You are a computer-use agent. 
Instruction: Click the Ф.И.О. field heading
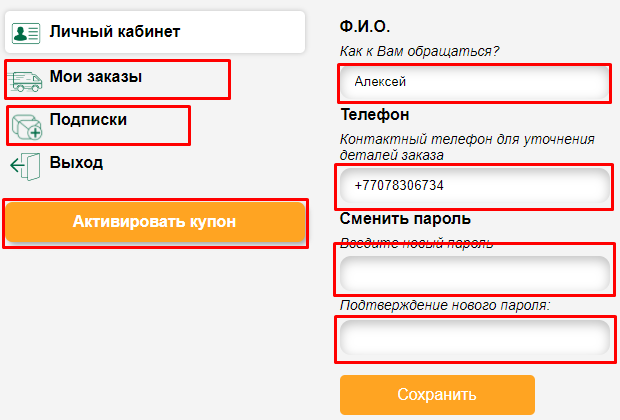coord(365,26)
